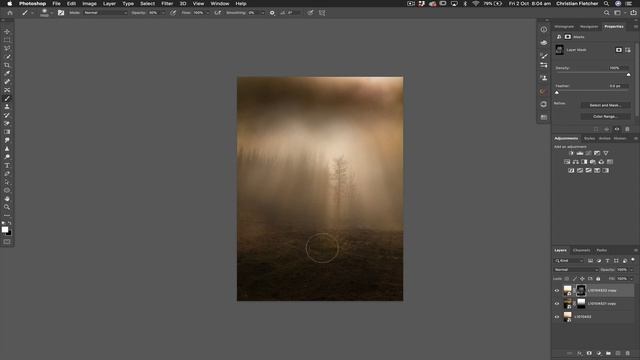
Task: Hide the middle layer in Layers
Action: pos(557,304)
